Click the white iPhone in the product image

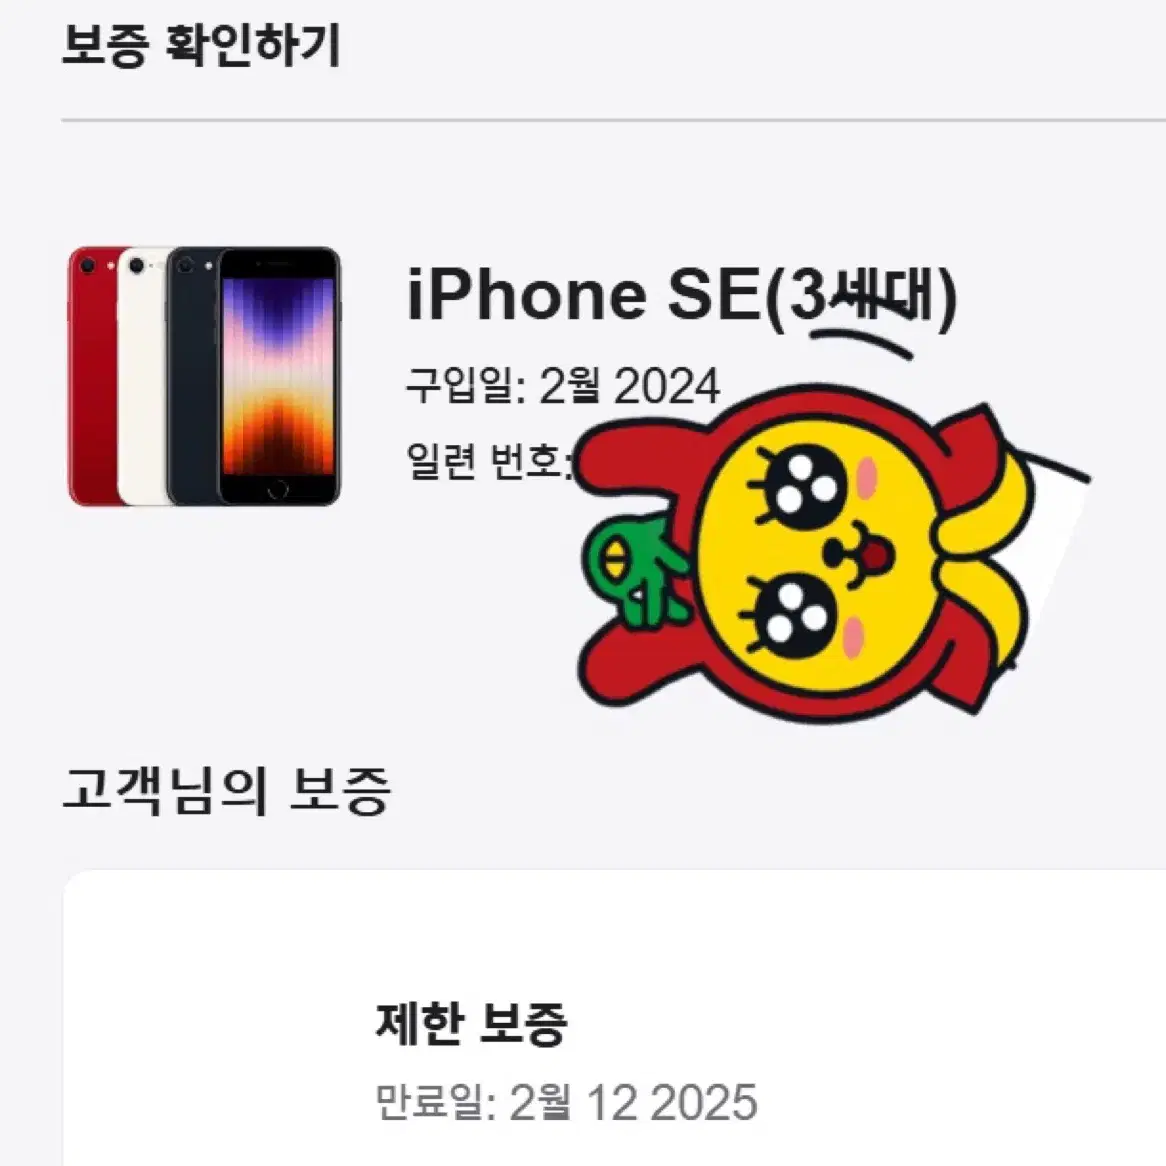[143, 376]
